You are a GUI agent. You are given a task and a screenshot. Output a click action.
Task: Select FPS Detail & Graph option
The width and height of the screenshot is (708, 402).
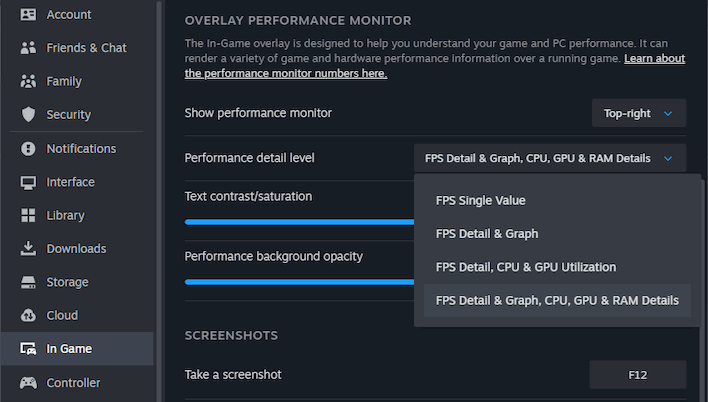487,234
